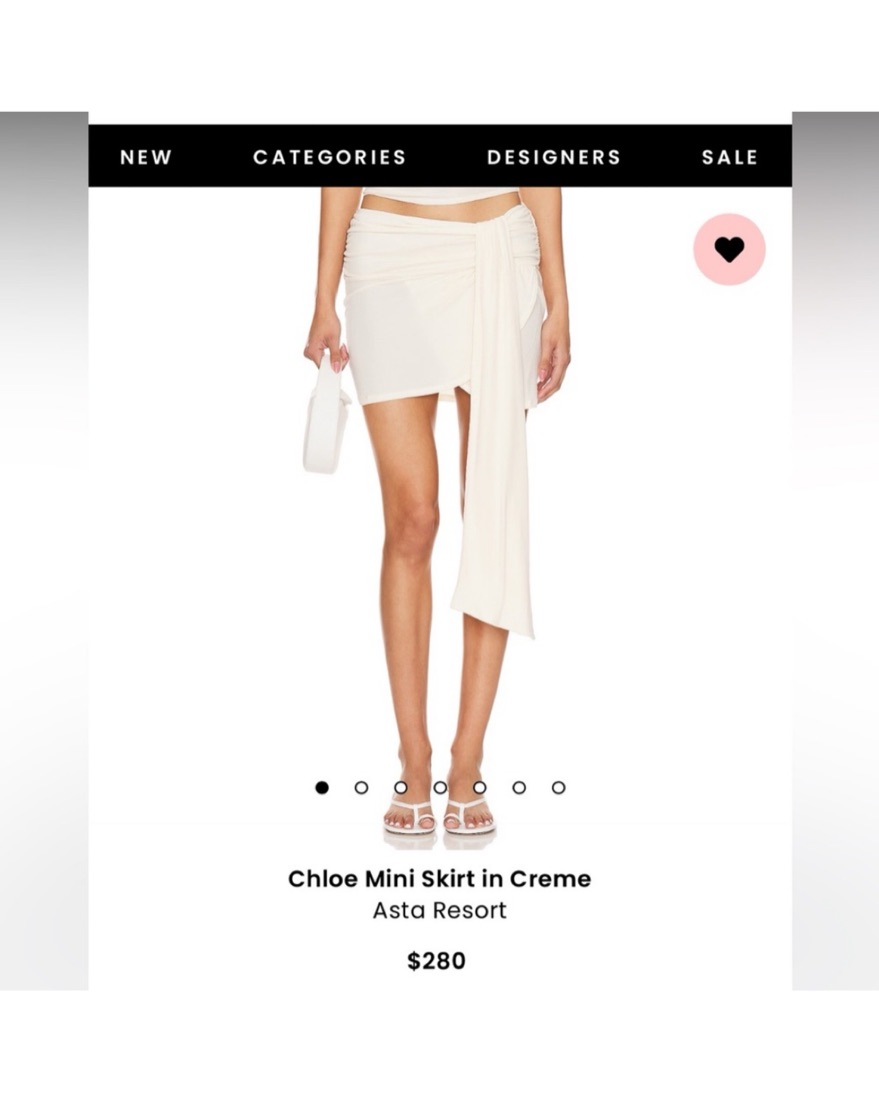The height and width of the screenshot is (1100, 879).
Task: Click the hanging drape of the skirt
Action: [495, 435]
